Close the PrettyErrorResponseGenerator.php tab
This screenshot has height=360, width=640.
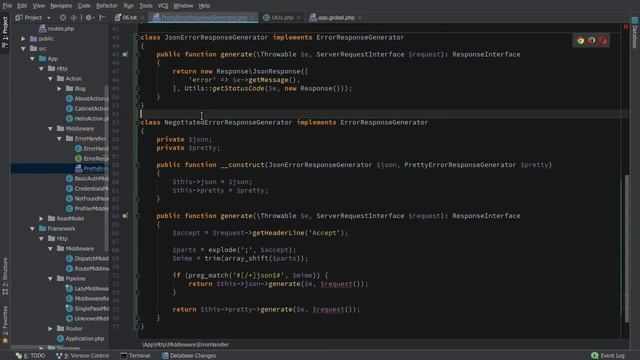point(253,18)
